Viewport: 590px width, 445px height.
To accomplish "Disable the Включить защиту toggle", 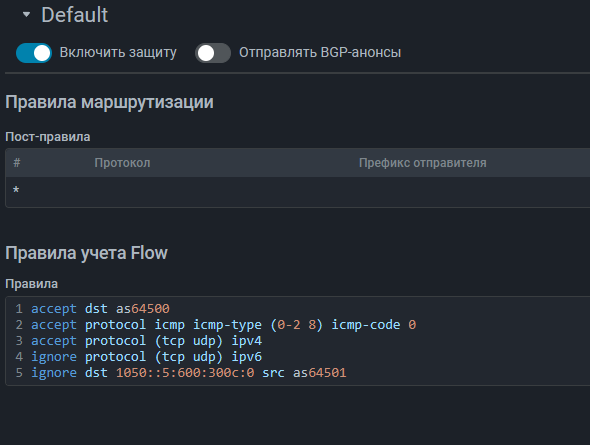I will 34,53.
